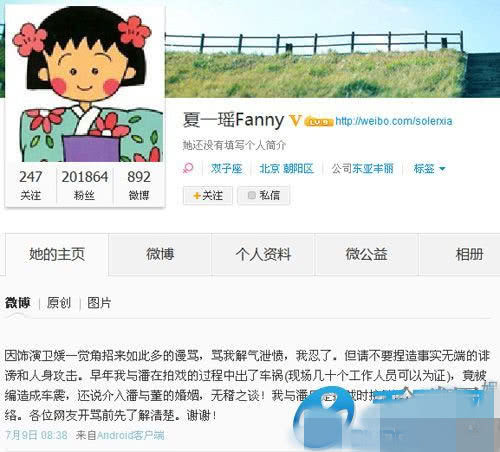The image size is (500, 452).
Task: Open the 北京 朝阳区 location link
Action: 286,169
